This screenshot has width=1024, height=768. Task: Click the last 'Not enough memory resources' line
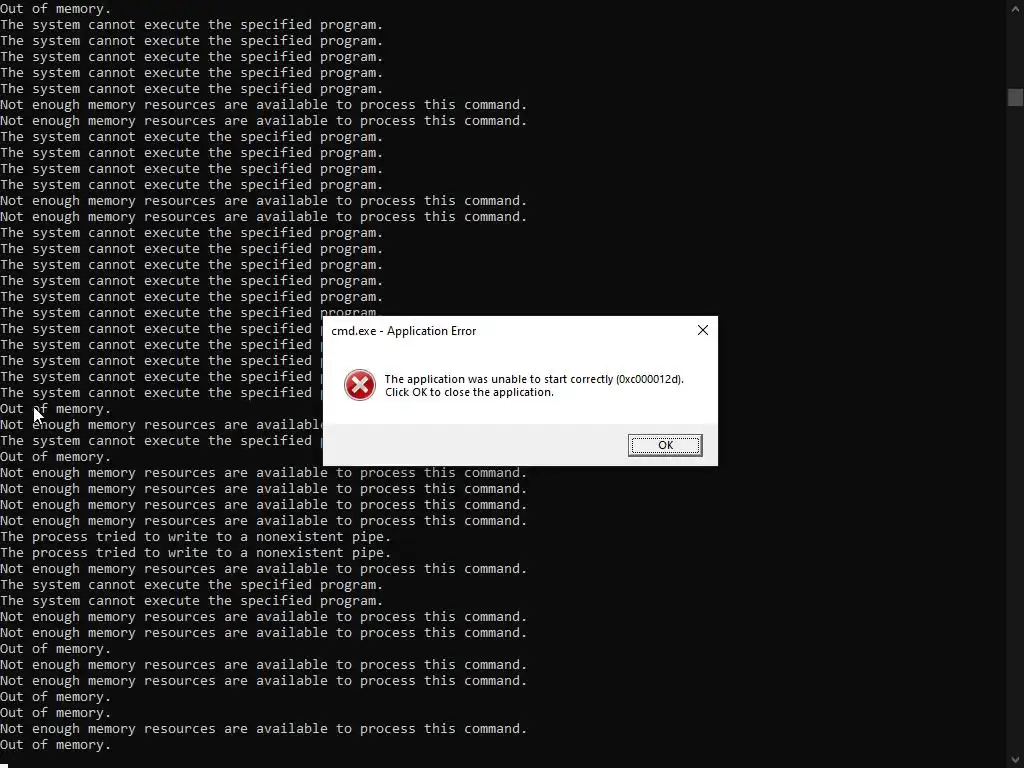click(x=263, y=729)
